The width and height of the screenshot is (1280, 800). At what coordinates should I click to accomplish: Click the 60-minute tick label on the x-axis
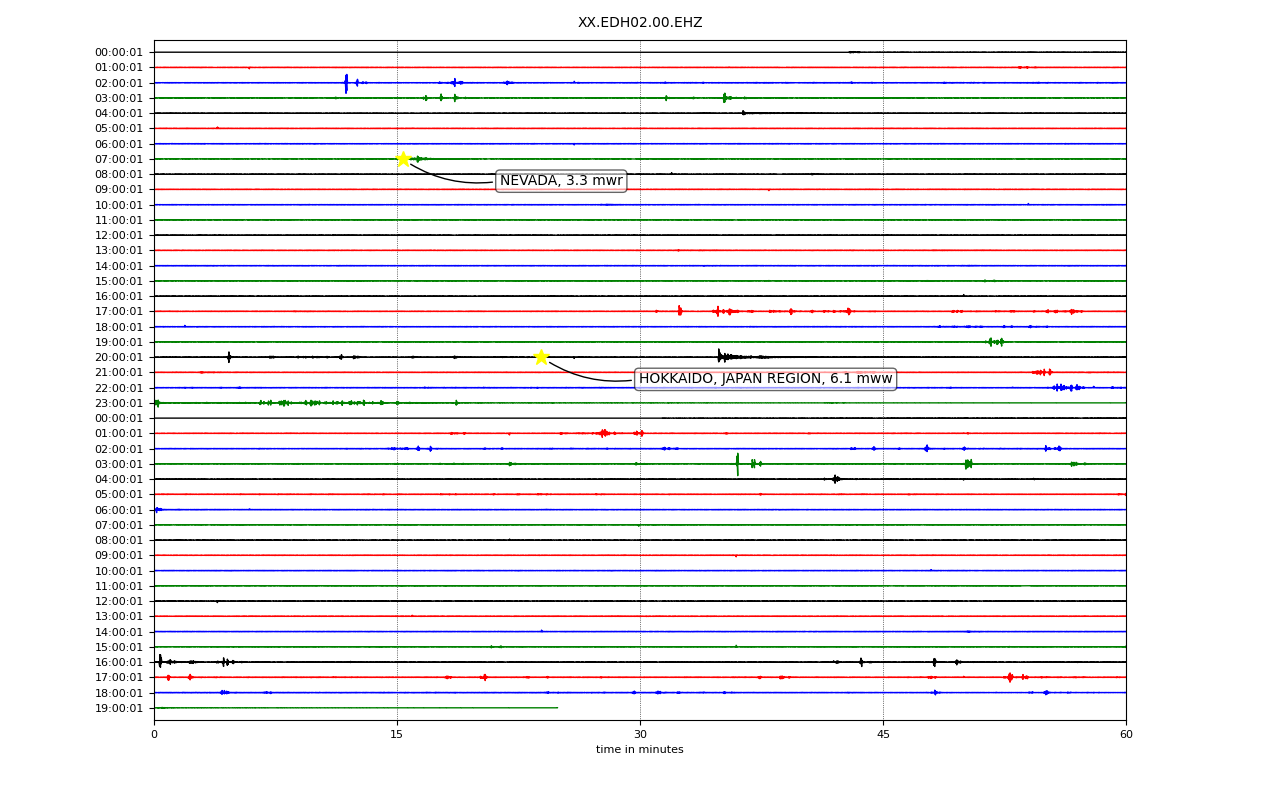pyautogui.click(x=1126, y=735)
